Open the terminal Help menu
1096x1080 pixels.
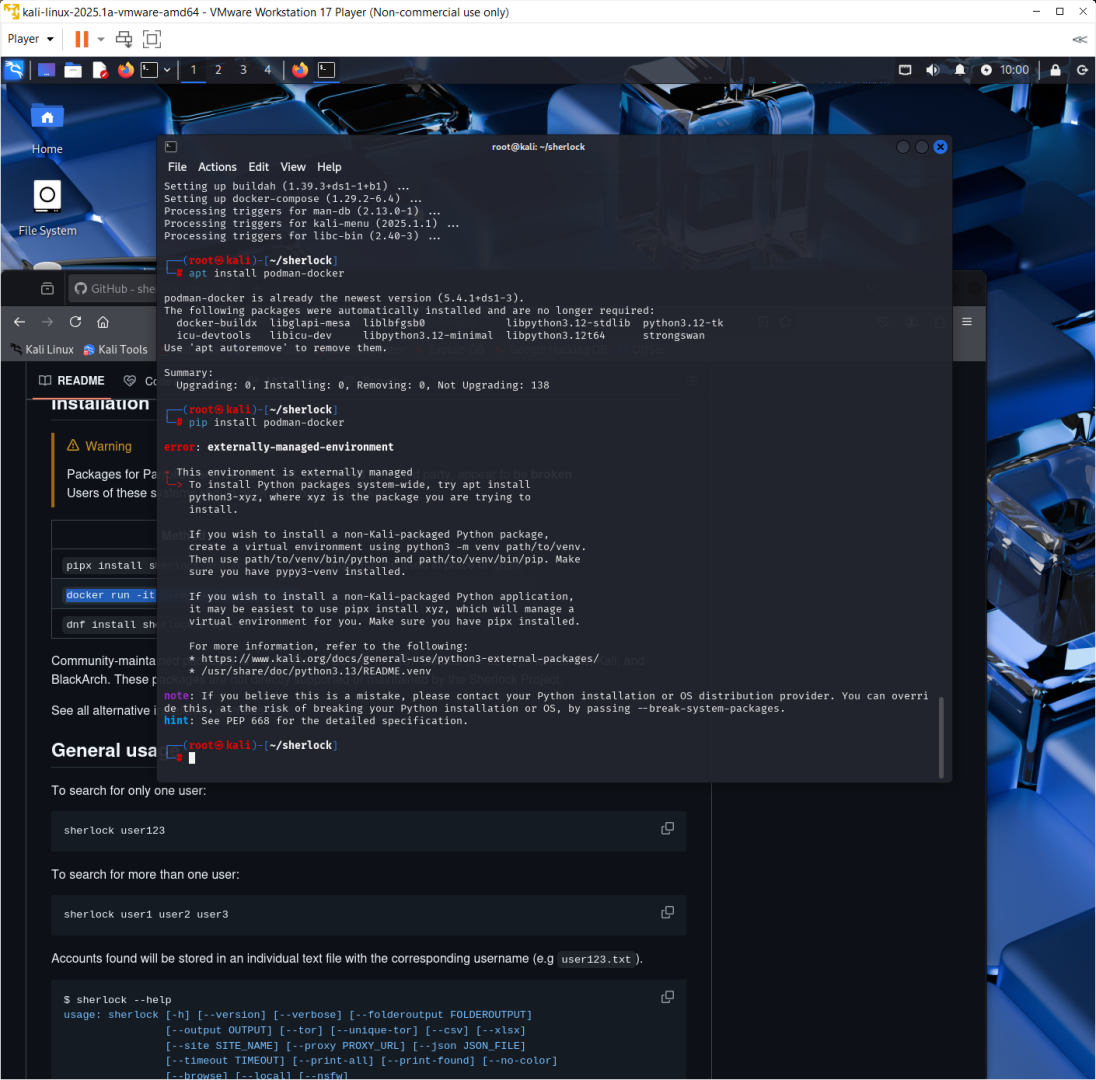[x=329, y=167]
